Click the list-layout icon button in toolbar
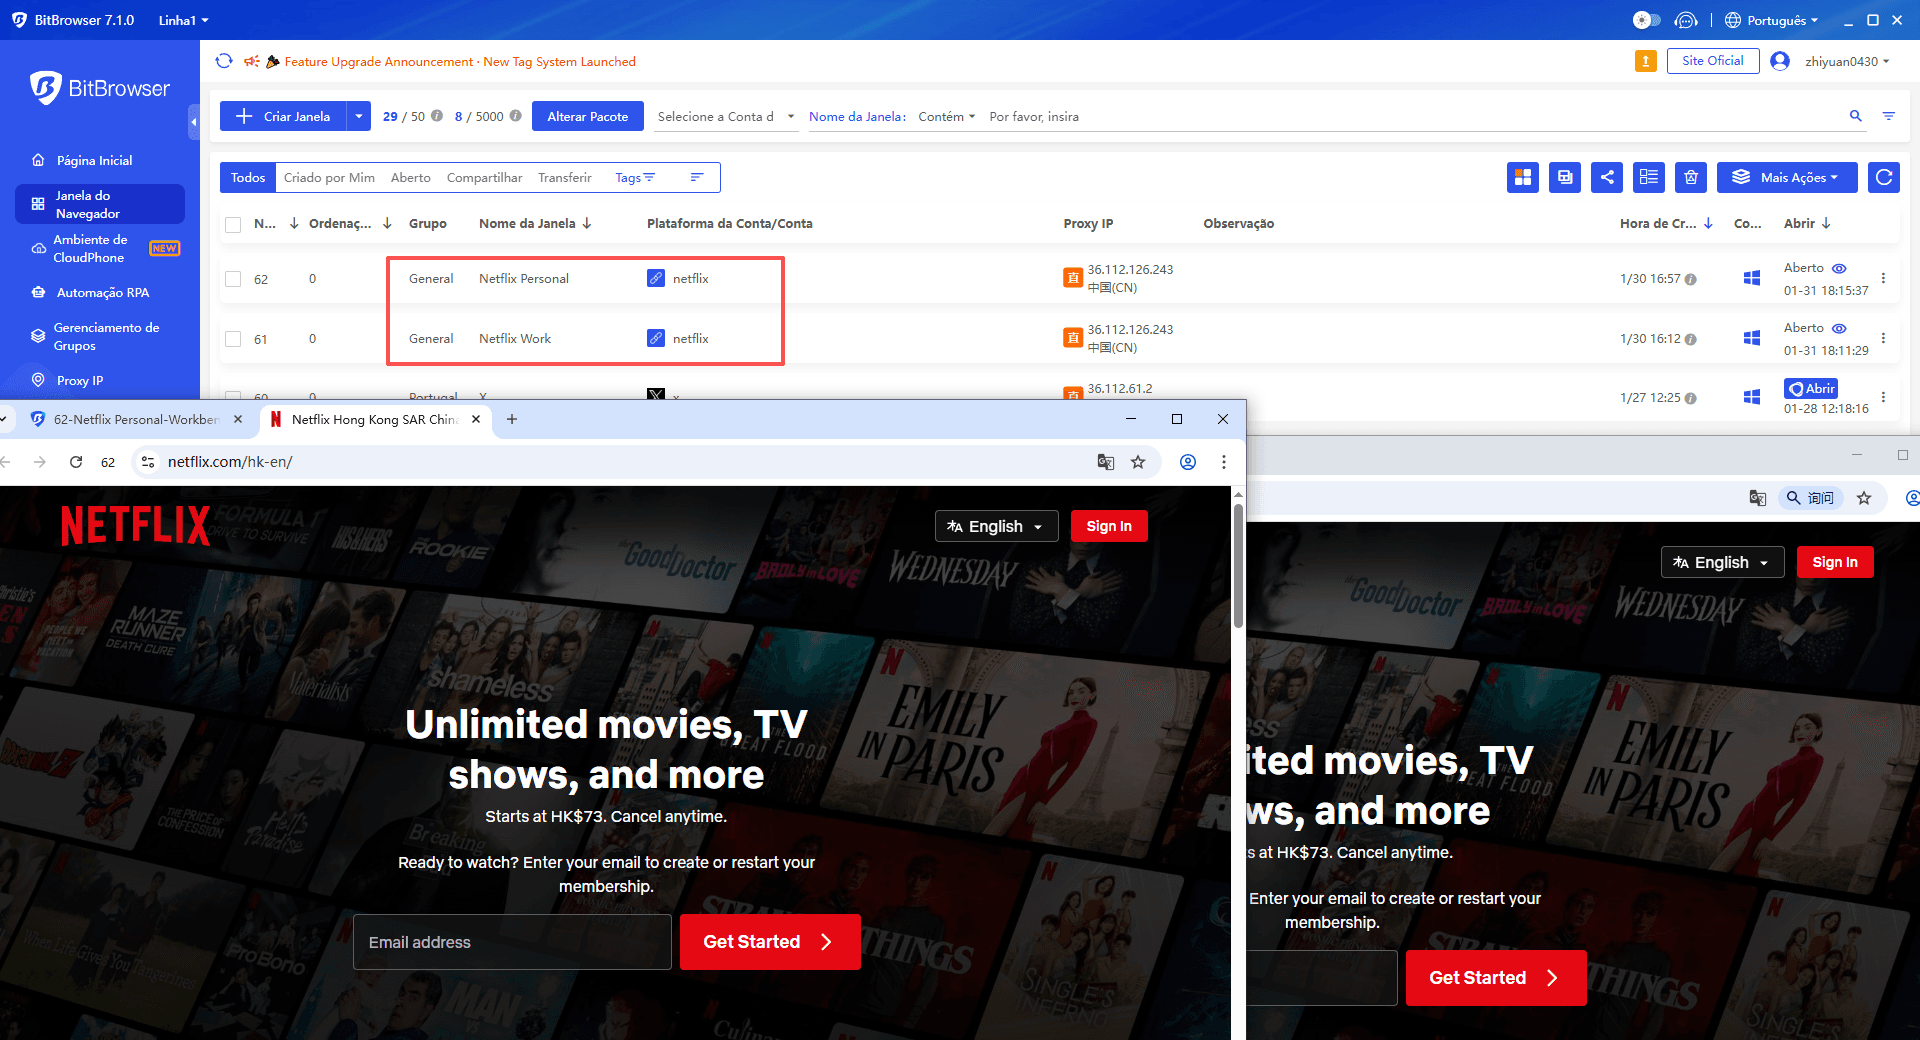This screenshot has height=1040, width=1920. [x=1649, y=177]
